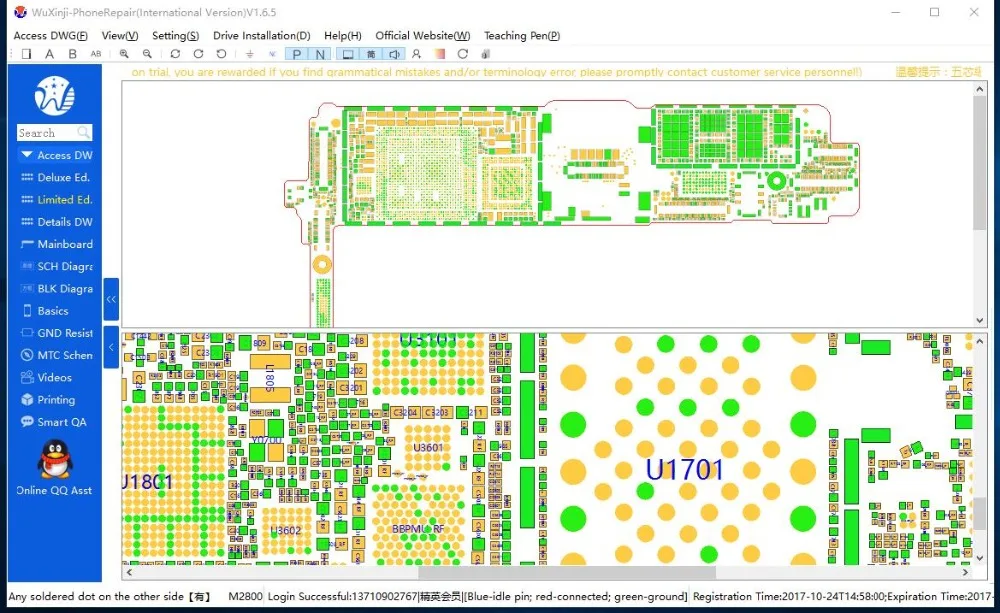Select the AB both-sides toolbar button
The image size is (1000, 613).
coord(96,54)
